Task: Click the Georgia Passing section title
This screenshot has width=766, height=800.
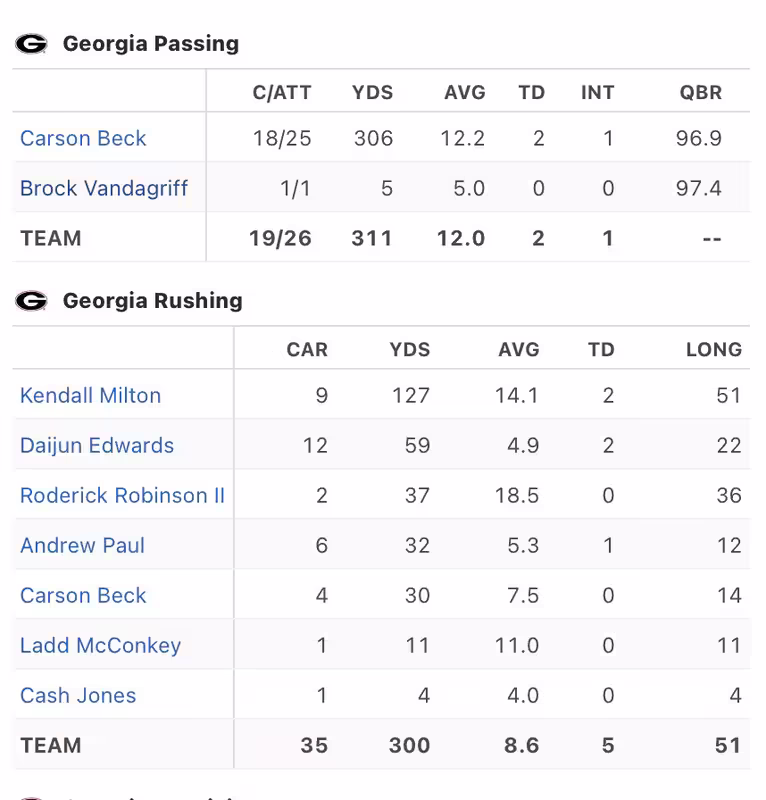Action: click(x=151, y=44)
